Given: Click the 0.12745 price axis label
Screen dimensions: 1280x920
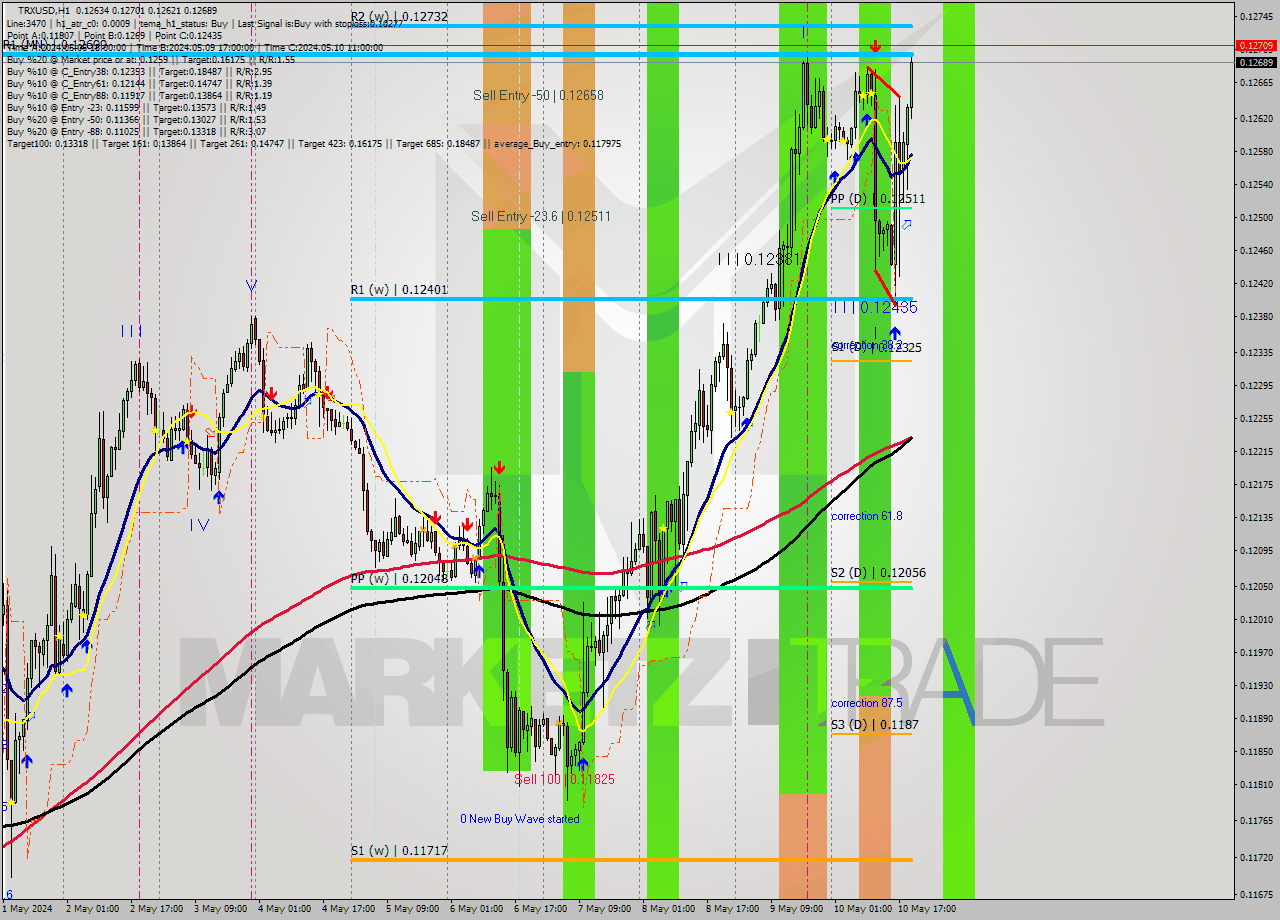Looking at the screenshot, I should [x=1256, y=17].
